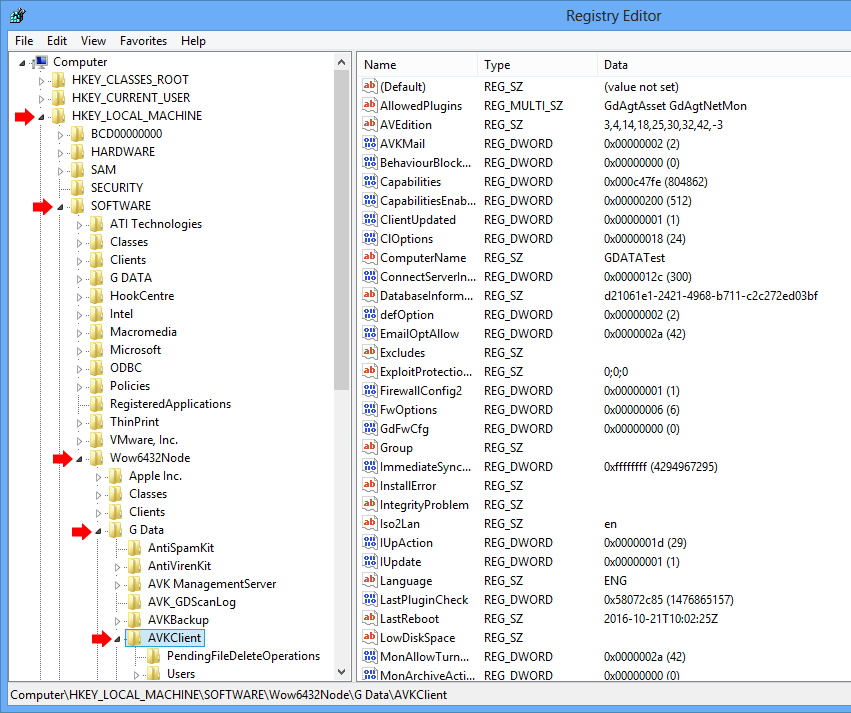Click the AVKClient open folder icon
The width and height of the screenshot is (851, 713).
(135, 638)
